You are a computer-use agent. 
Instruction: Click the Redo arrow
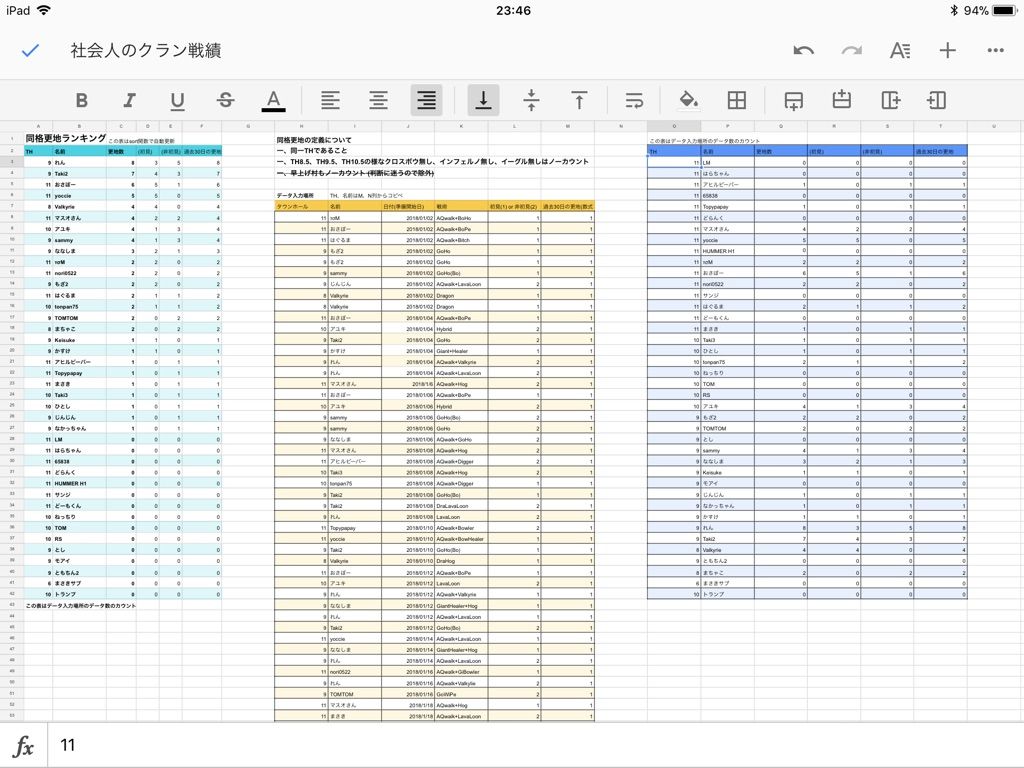coord(852,50)
